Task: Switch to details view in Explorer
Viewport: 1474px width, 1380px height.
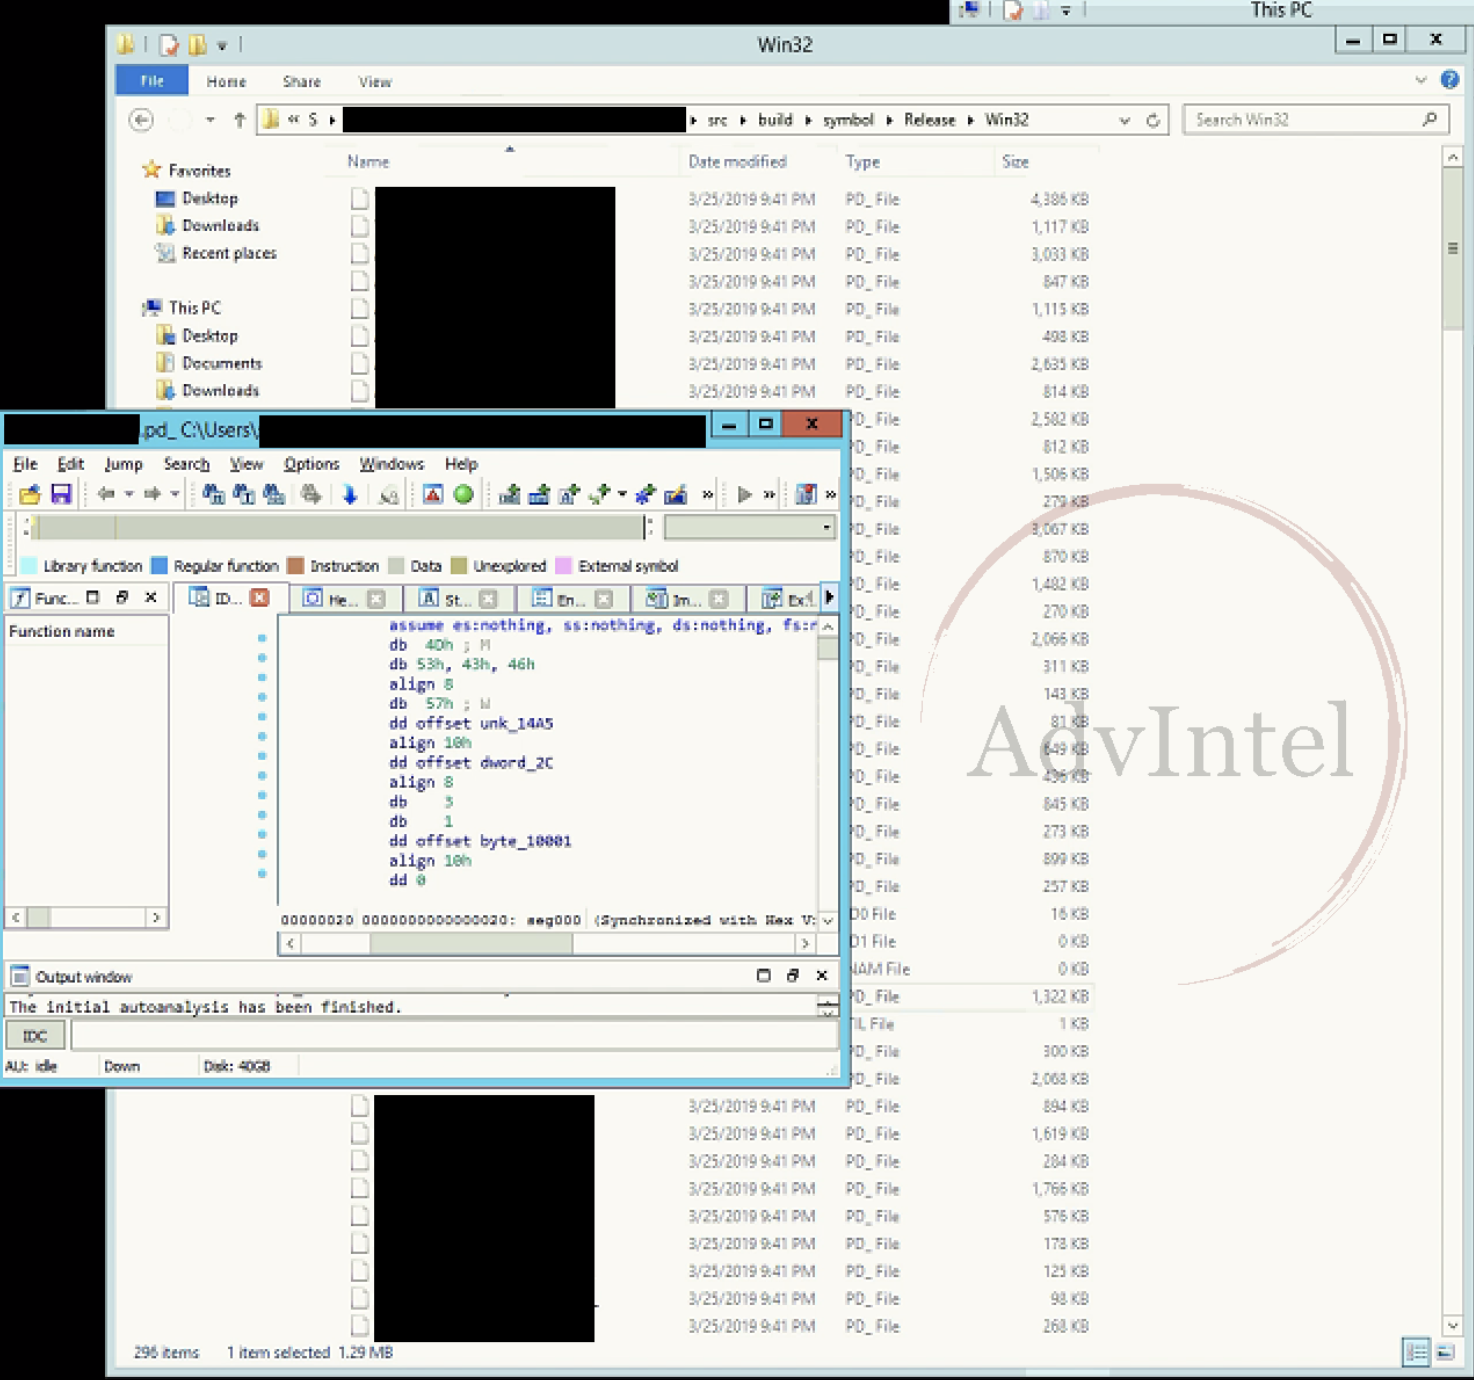Action: pyautogui.click(x=1416, y=1352)
